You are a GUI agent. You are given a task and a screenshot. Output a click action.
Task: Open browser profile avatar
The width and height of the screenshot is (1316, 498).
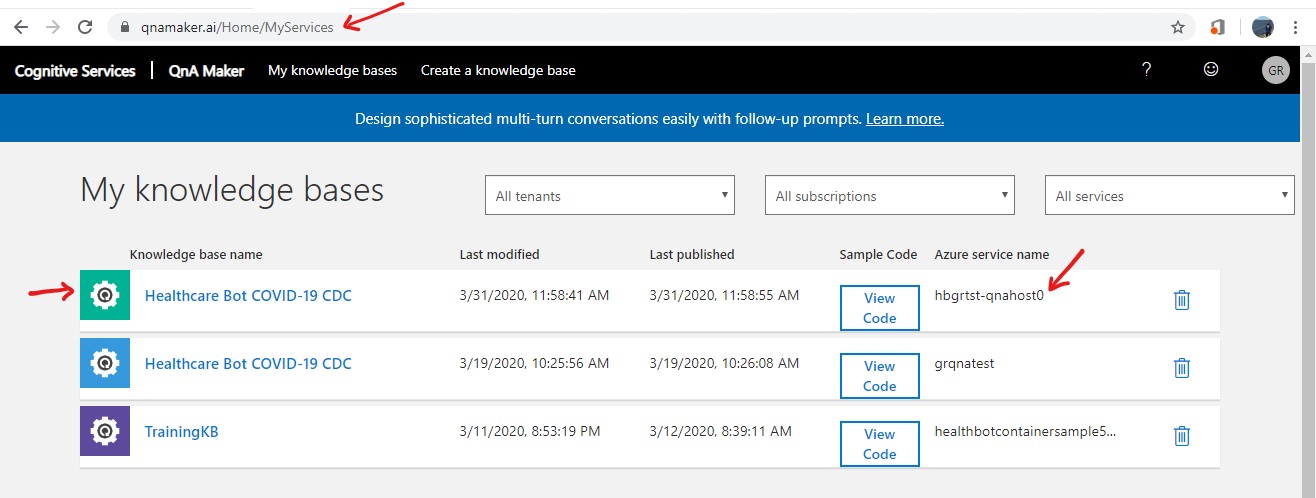[x=1263, y=27]
